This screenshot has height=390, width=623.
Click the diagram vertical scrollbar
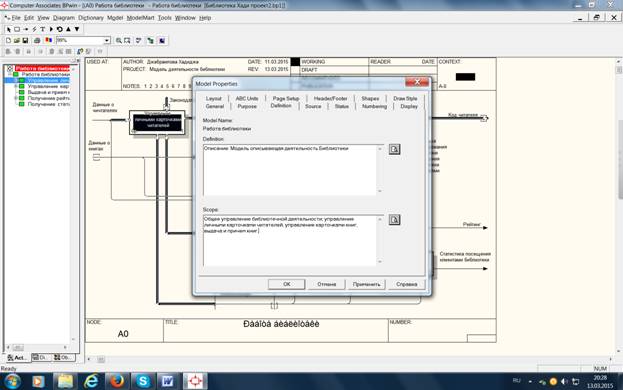click(619, 207)
